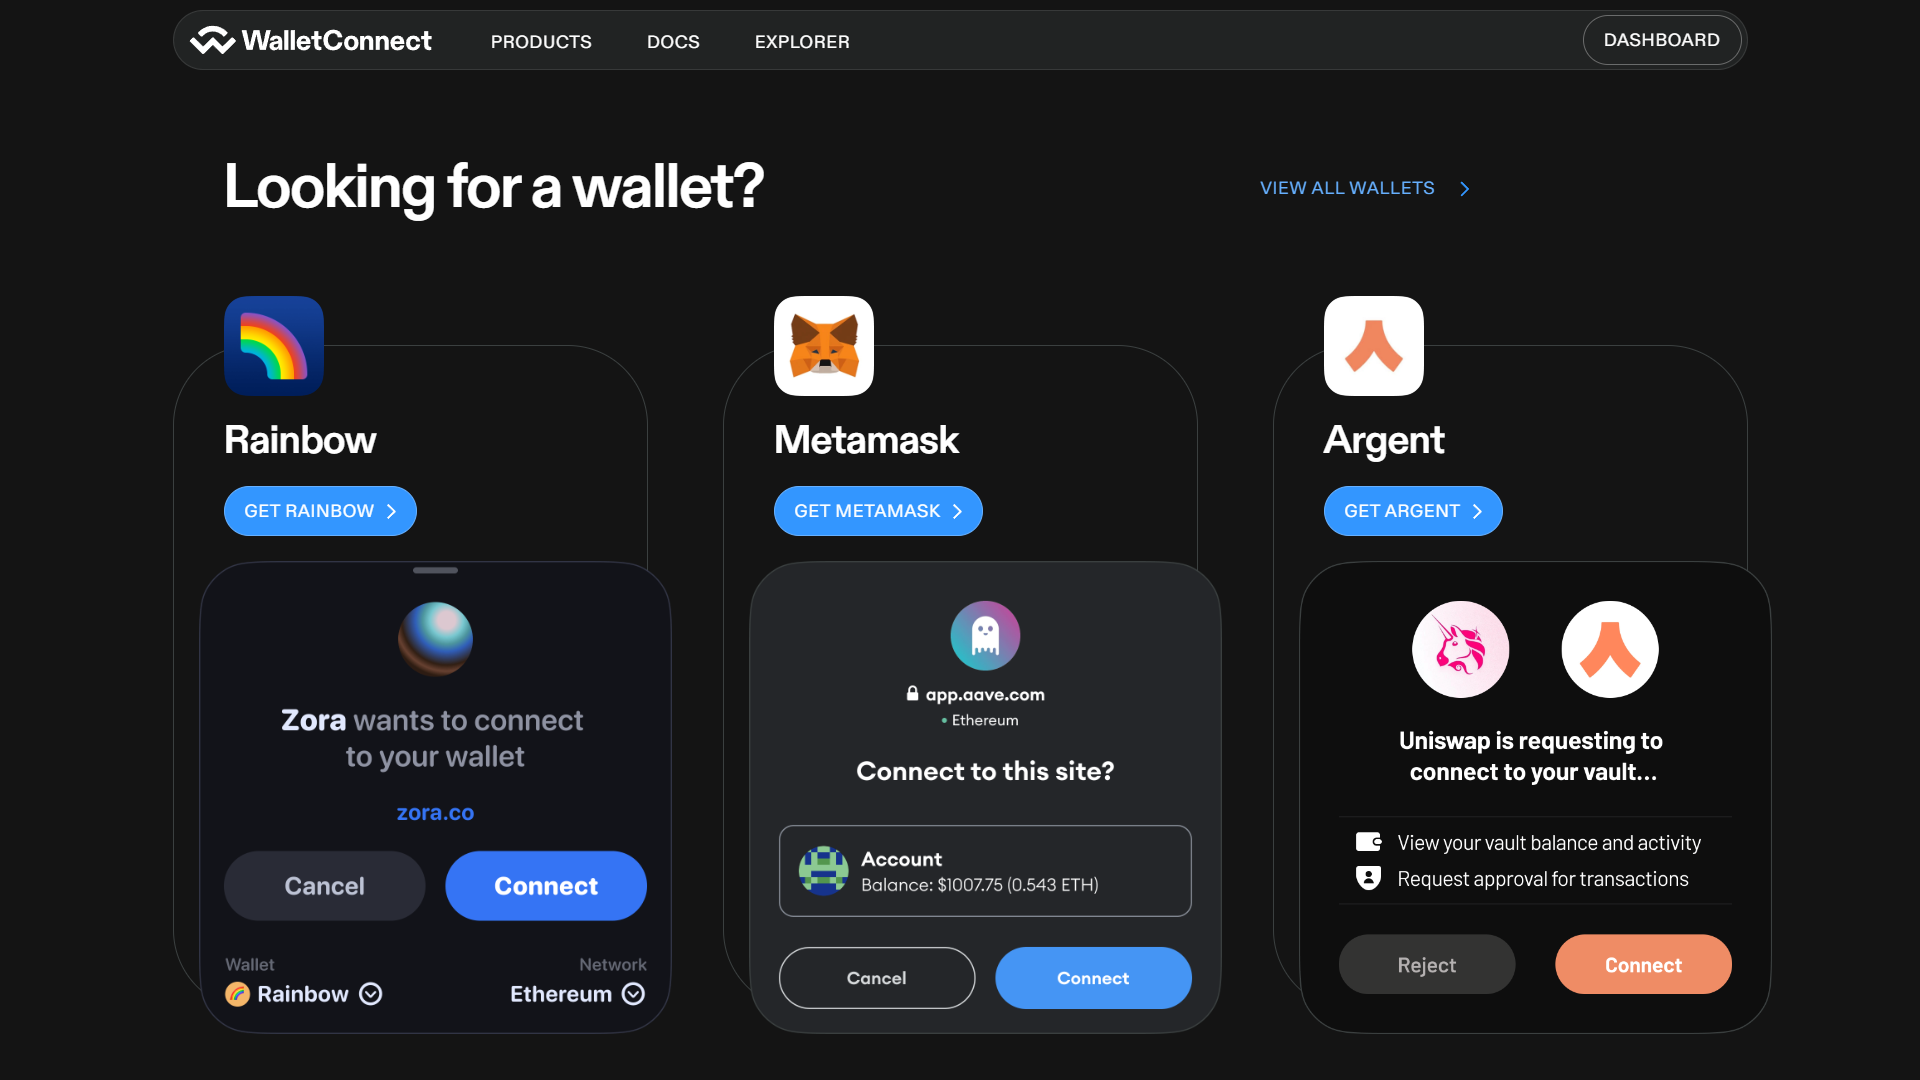The height and width of the screenshot is (1080, 1920).
Task: Click the round Argent logo beside Uniswap
Action: pyautogui.click(x=1610, y=649)
